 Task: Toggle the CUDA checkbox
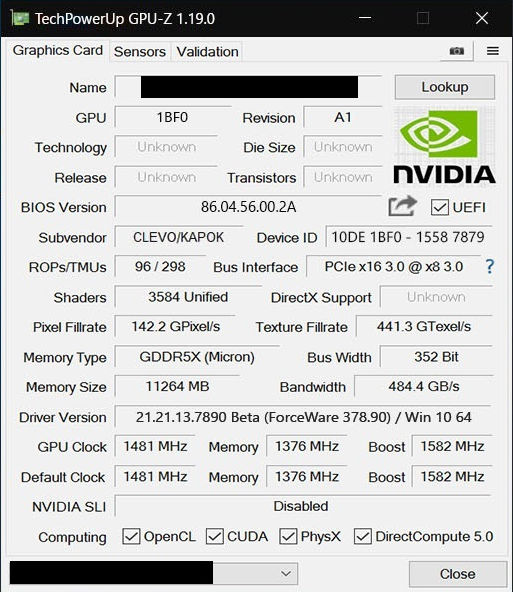click(214, 536)
